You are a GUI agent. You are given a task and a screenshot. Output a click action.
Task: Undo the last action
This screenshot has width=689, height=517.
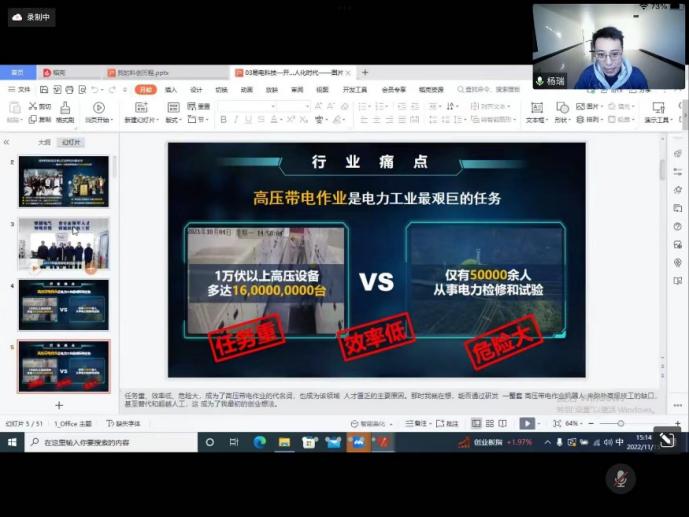pos(95,90)
